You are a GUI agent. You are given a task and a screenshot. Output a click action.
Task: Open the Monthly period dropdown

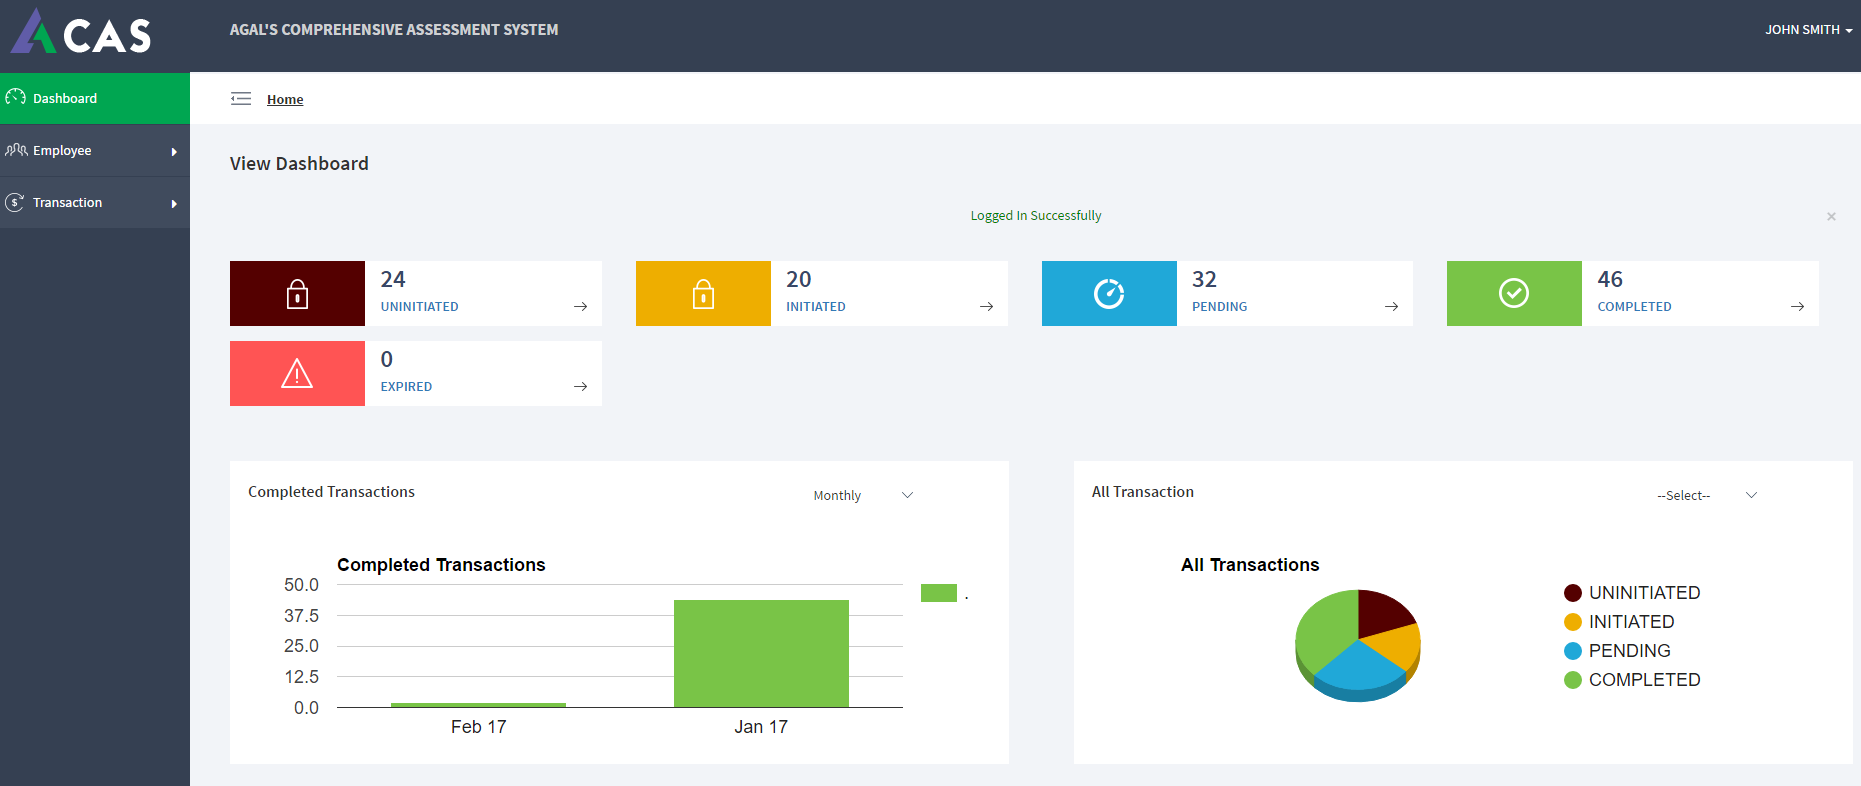coord(863,495)
